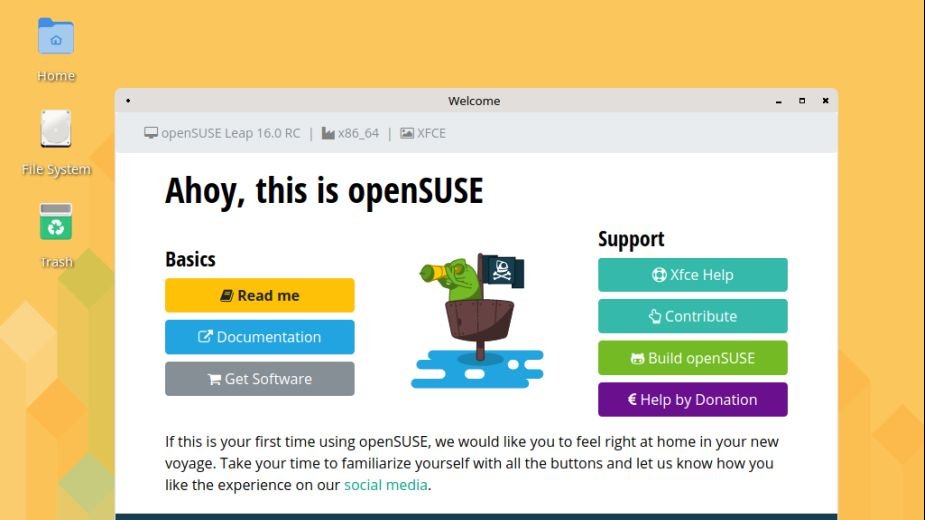Click the openSUSE Leap 16.0 RC label
The width and height of the screenshot is (925, 520).
[x=222, y=133]
